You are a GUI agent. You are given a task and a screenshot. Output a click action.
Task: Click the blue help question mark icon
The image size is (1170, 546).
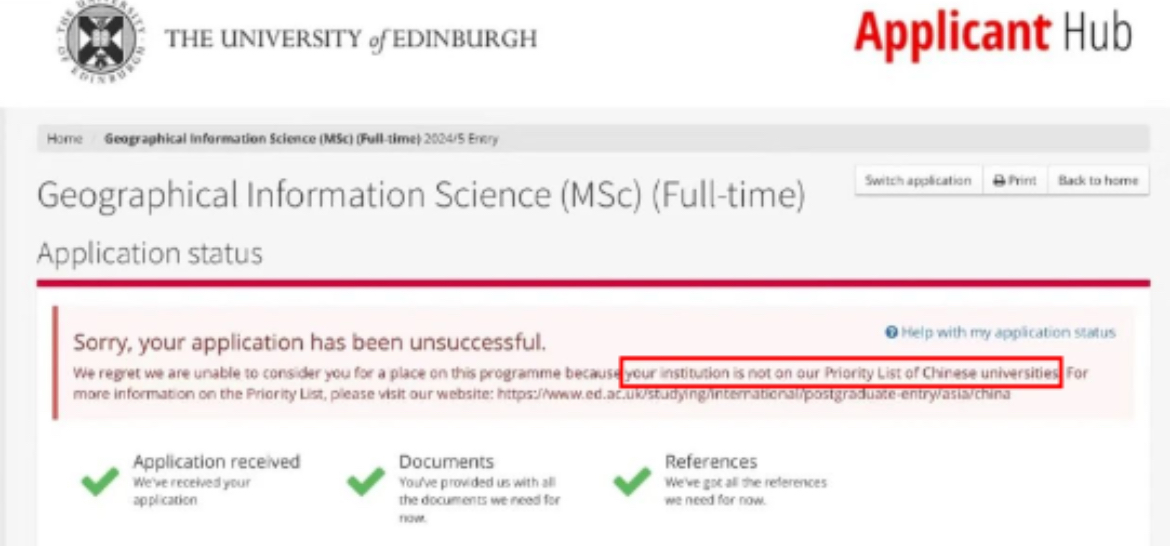[x=890, y=333]
